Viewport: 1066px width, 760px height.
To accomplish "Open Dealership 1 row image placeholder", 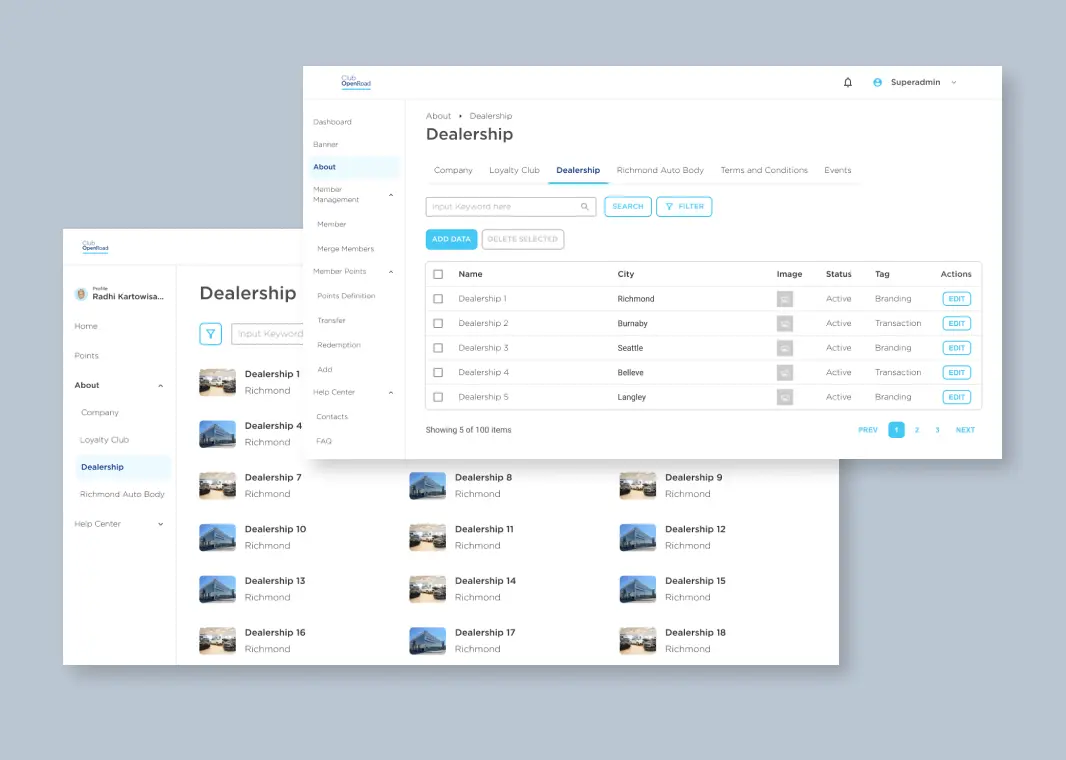I will pos(785,299).
